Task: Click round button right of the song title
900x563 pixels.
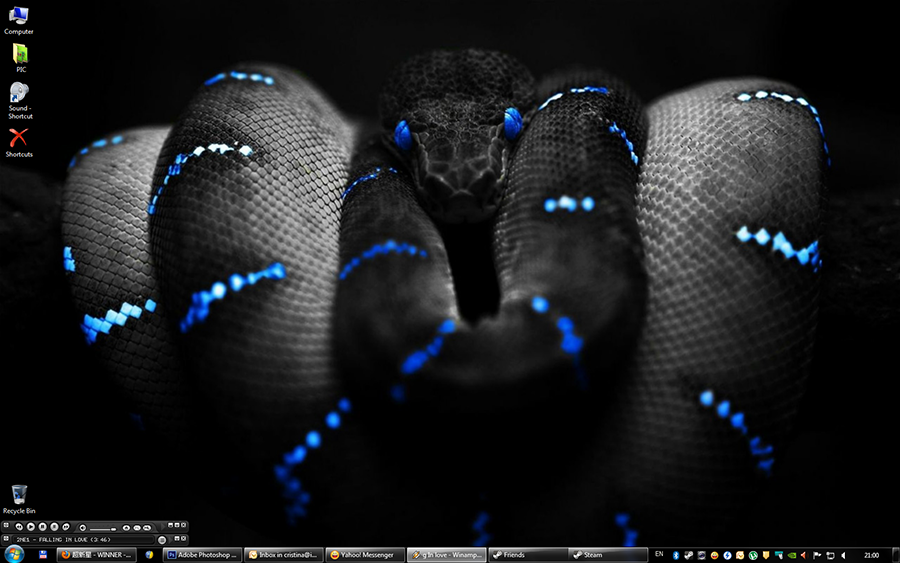Action: (x=162, y=539)
